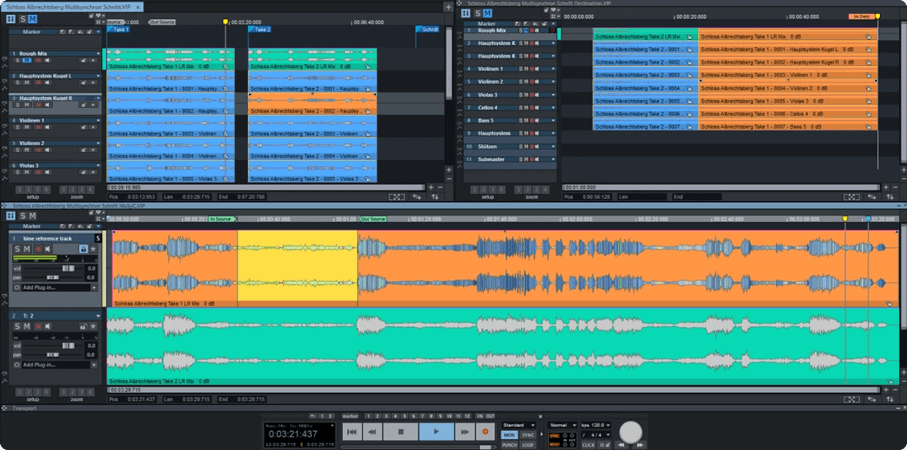The width and height of the screenshot is (907, 450).
Task: Click the PUNCH button in transport
Action: click(x=509, y=443)
